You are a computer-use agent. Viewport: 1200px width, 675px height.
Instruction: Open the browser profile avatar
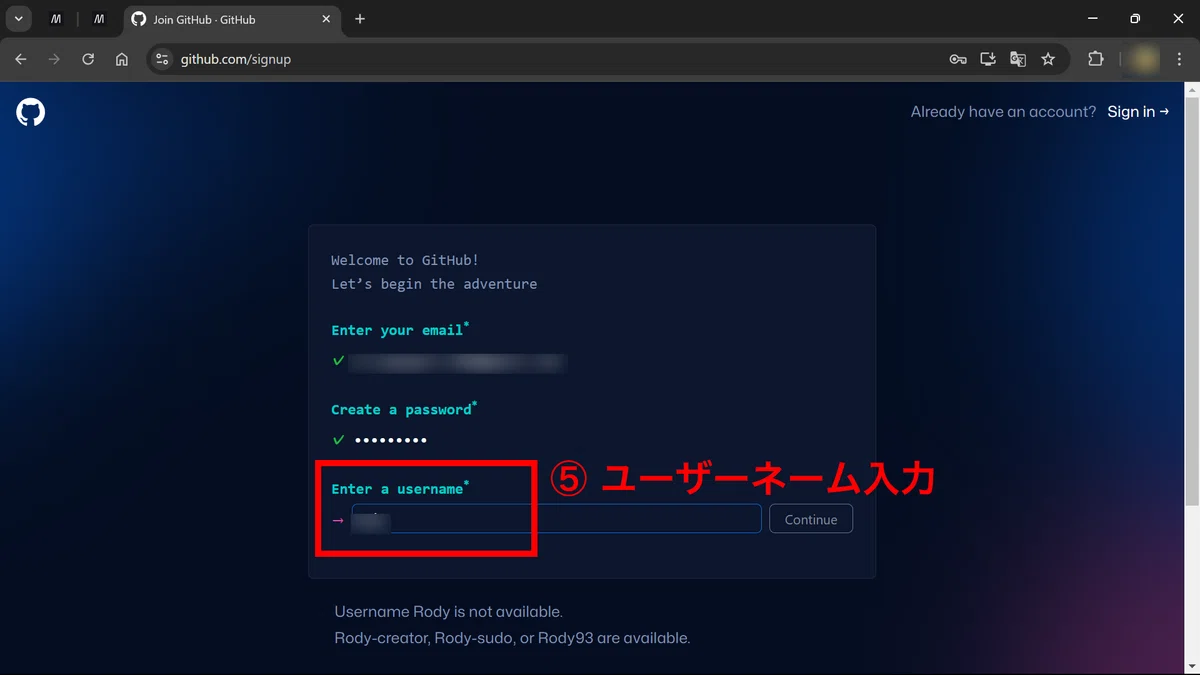pos(1145,59)
